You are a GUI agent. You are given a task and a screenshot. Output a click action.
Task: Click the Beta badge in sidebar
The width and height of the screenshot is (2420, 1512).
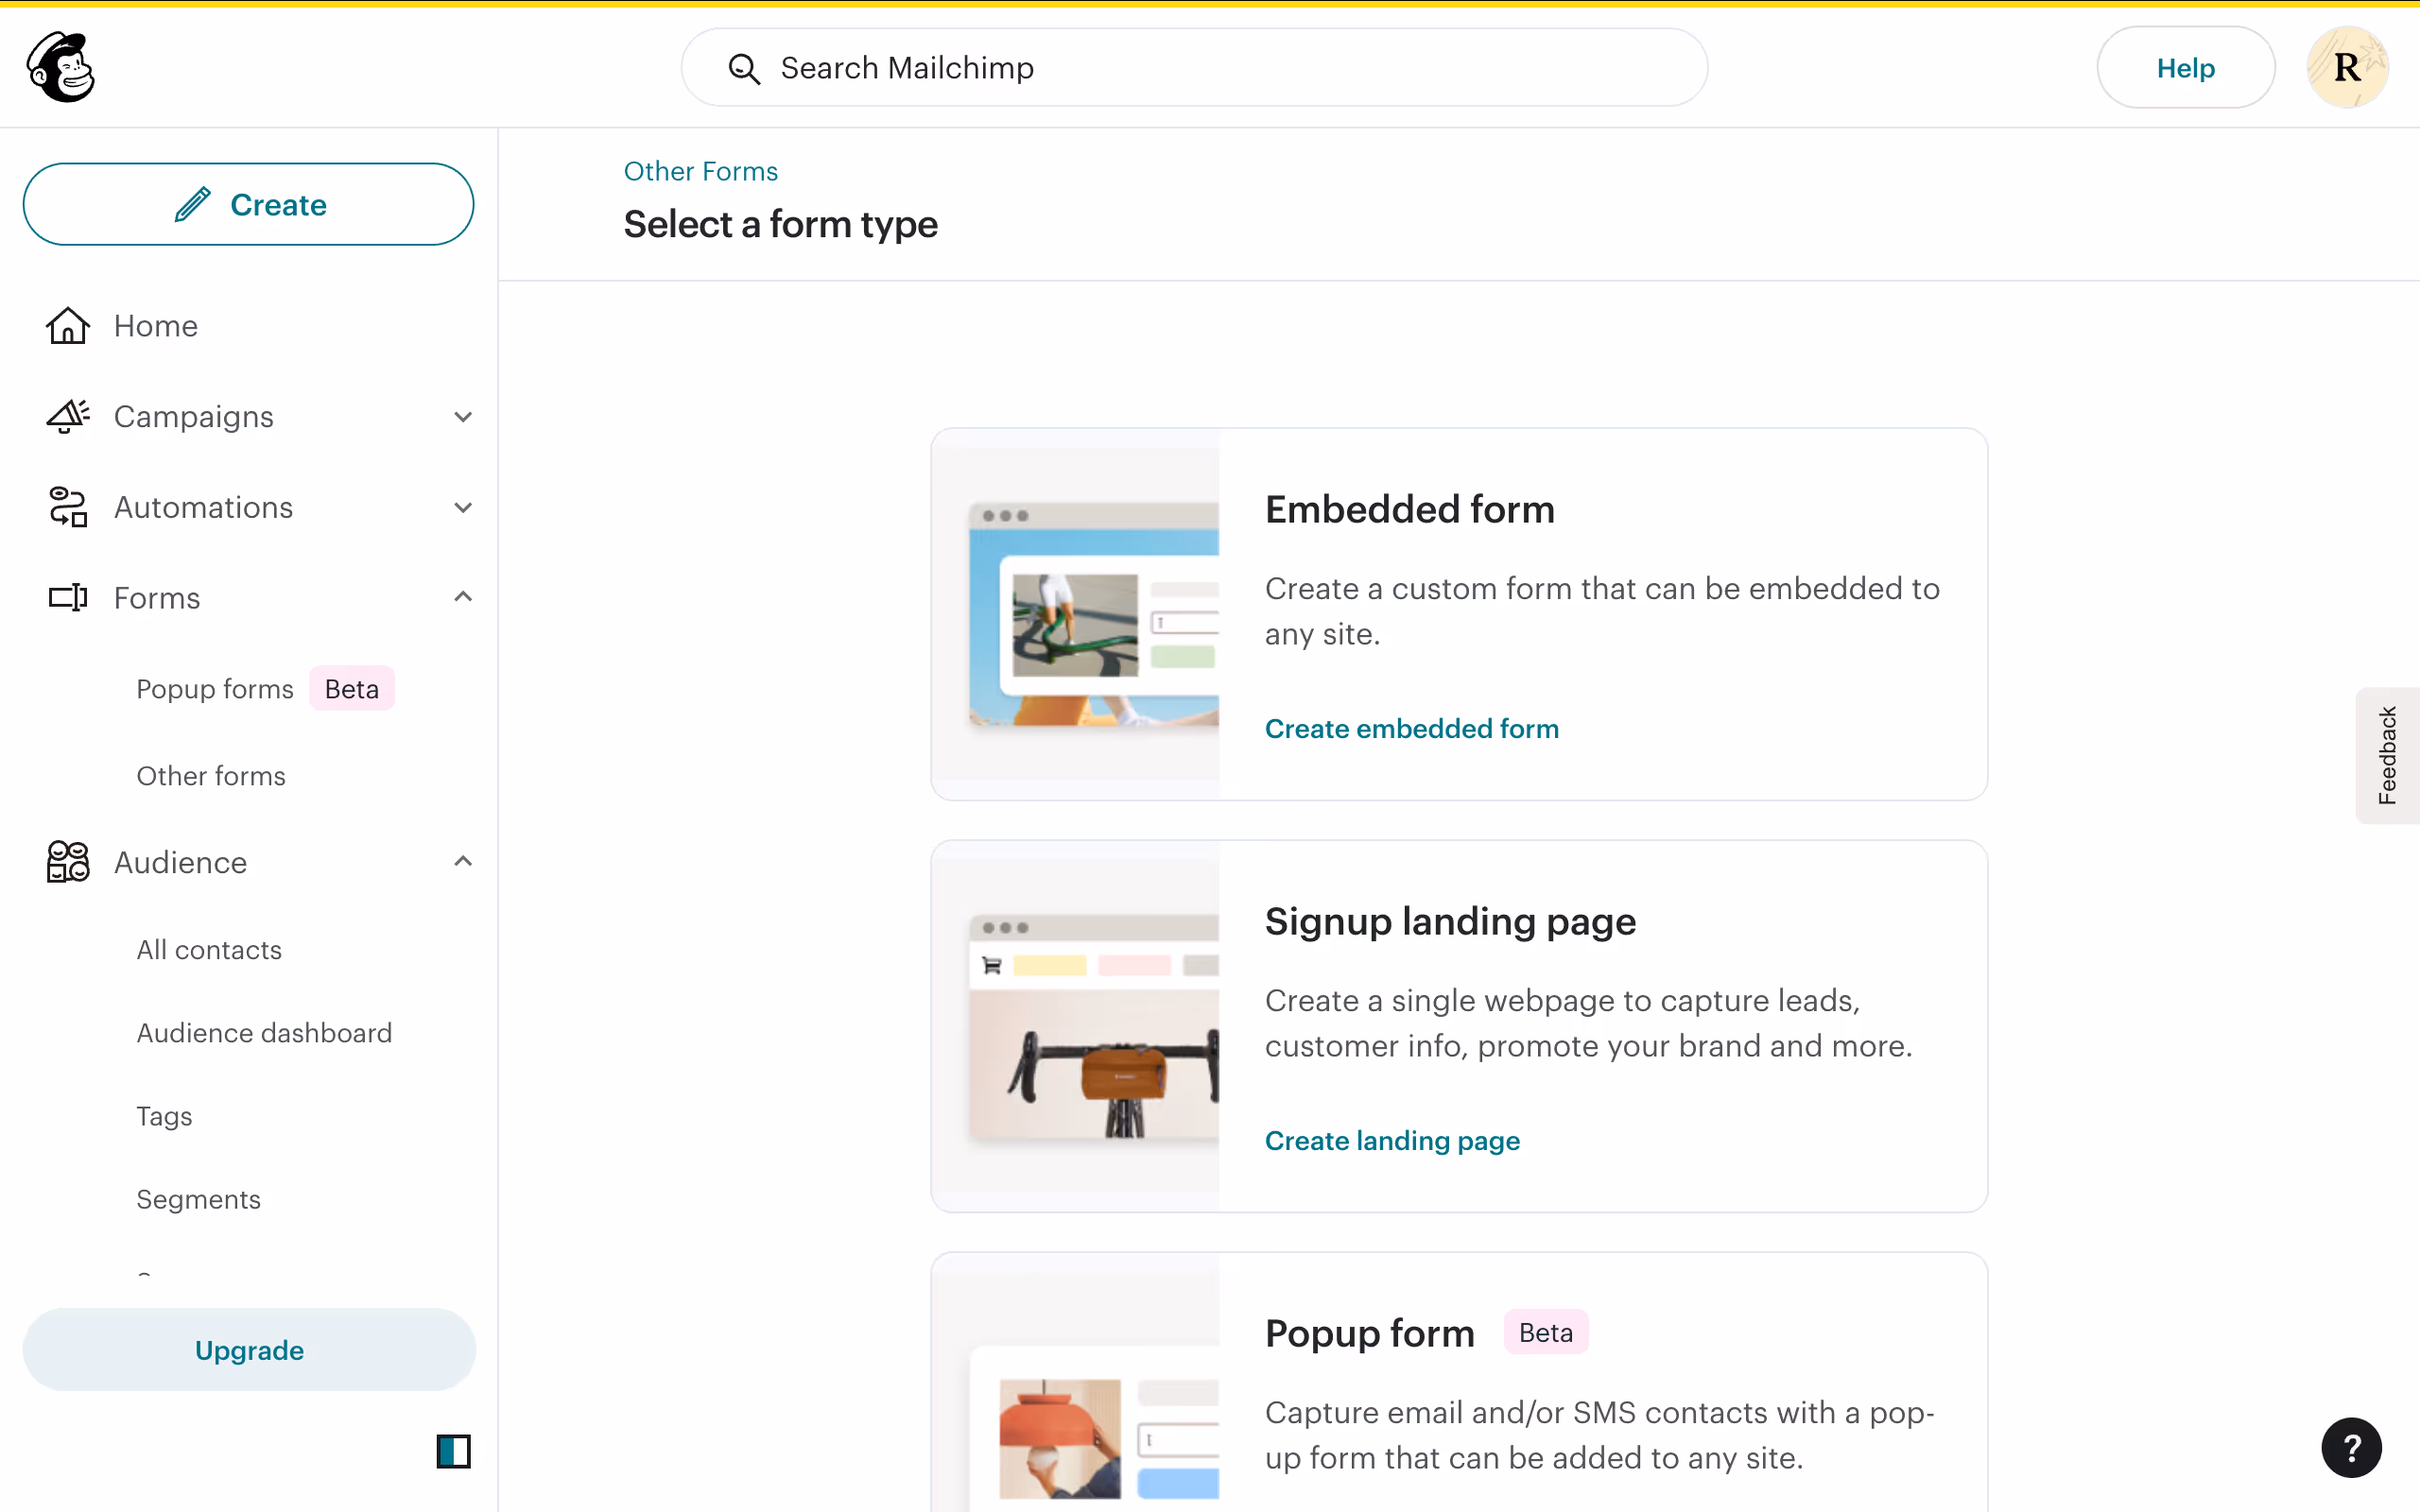(x=352, y=689)
